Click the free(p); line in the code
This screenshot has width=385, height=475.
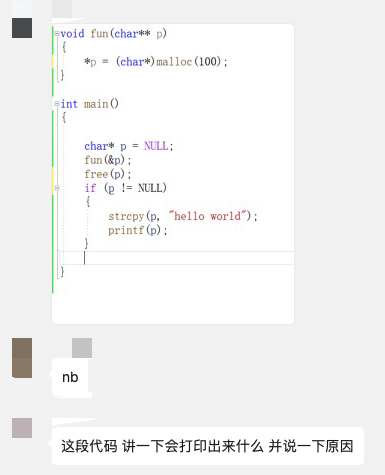coord(108,174)
